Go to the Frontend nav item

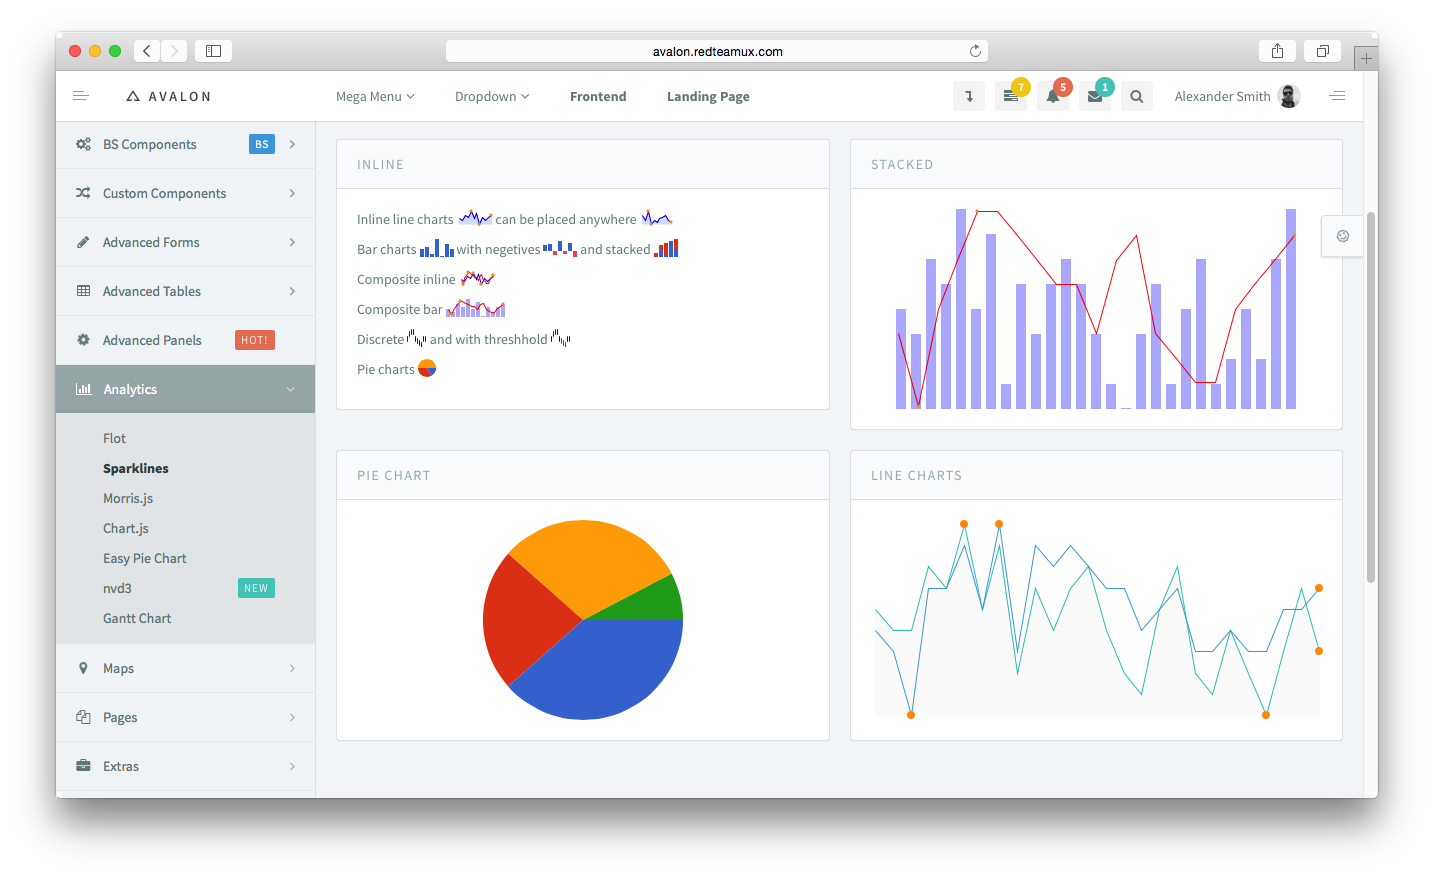[598, 96]
